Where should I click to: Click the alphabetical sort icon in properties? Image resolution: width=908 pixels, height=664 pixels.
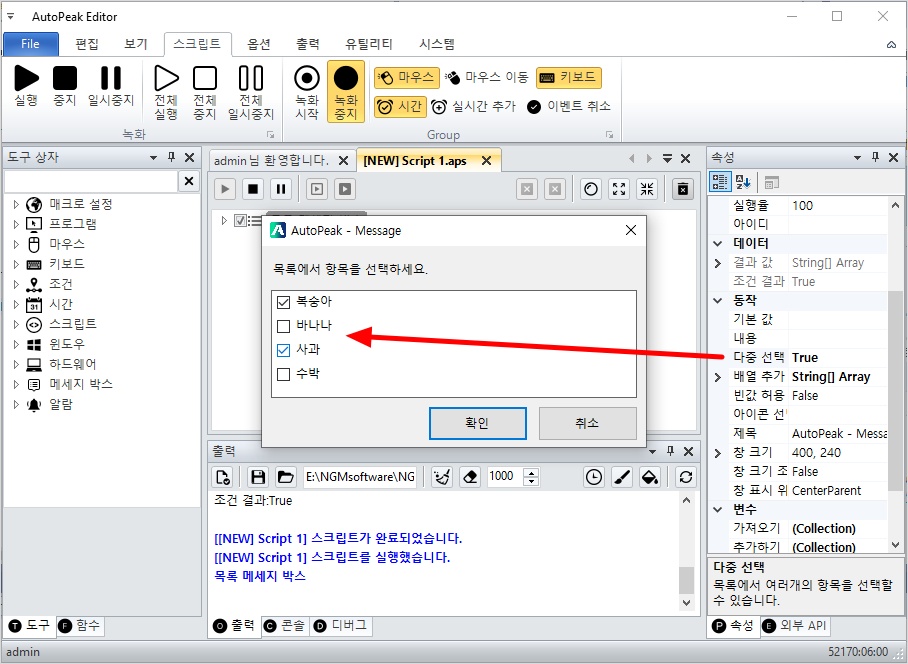point(743,182)
